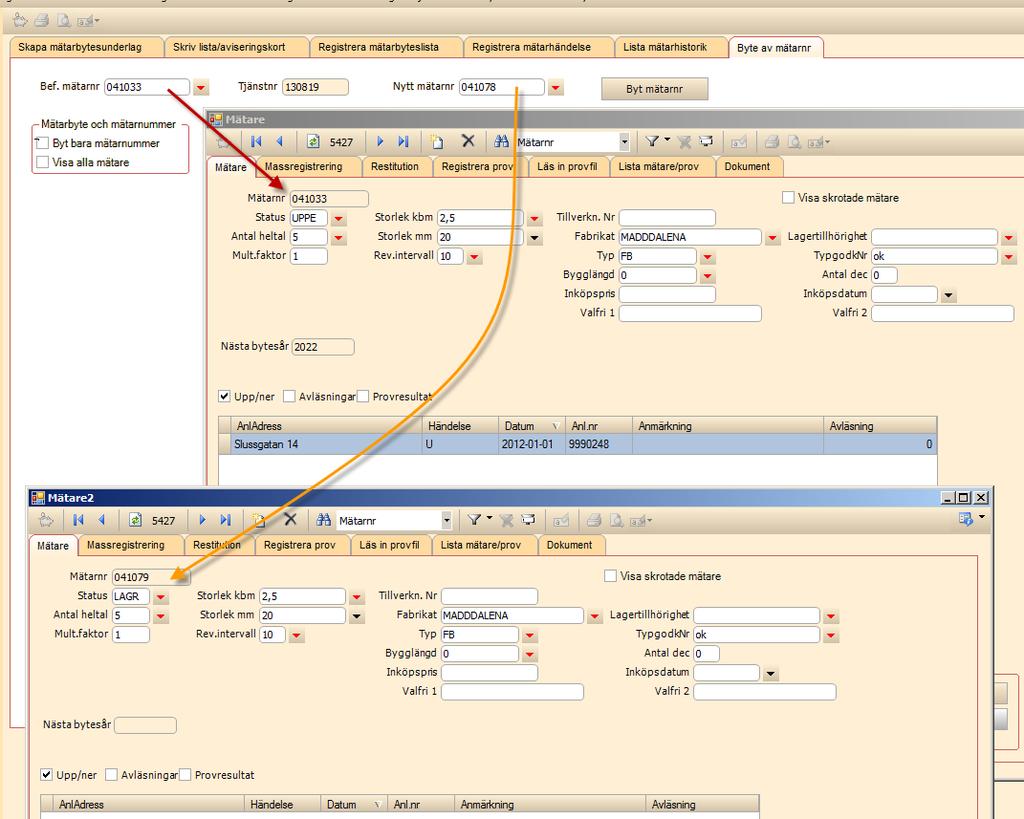Image resolution: width=1024 pixels, height=819 pixels.
Task: Go to previous record in Mätare2 window
Action: (102, 520)
